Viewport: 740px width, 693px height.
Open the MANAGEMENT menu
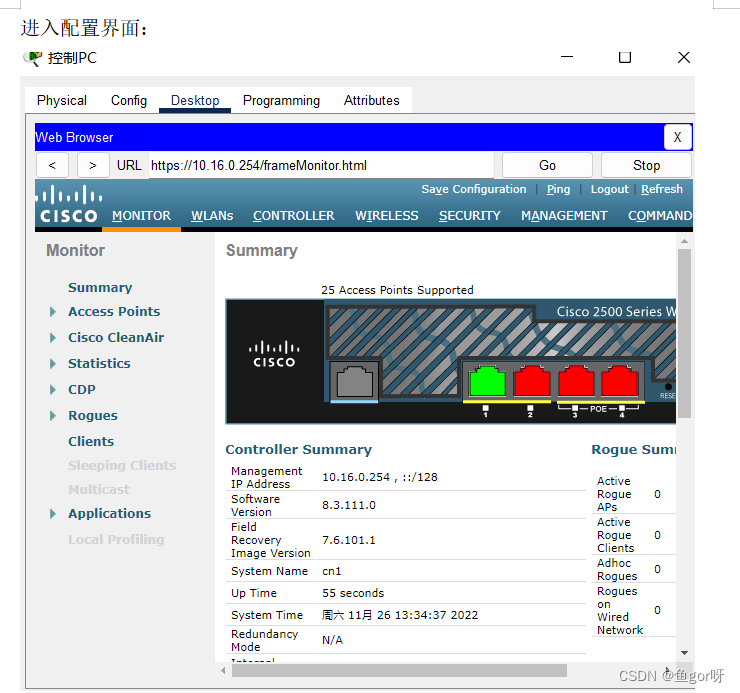click(564, 216)
